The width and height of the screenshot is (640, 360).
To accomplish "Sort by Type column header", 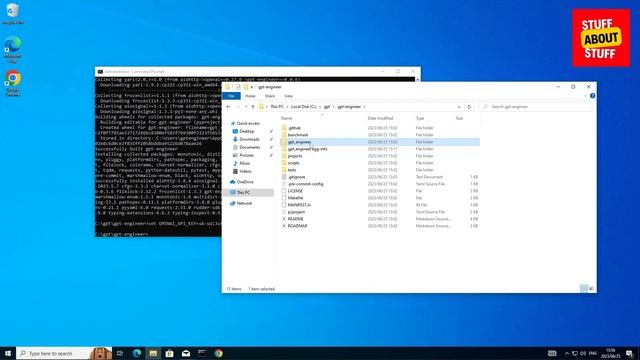I will point(420,118).
